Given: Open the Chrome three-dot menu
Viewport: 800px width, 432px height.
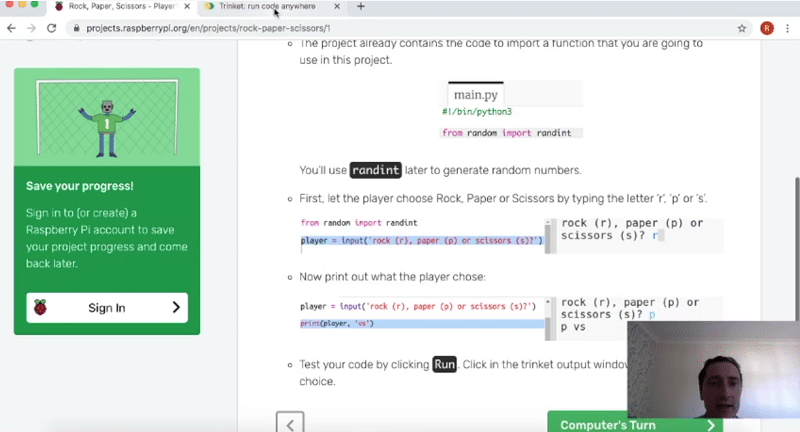Looking at the screenshot, I should point(788,29).
